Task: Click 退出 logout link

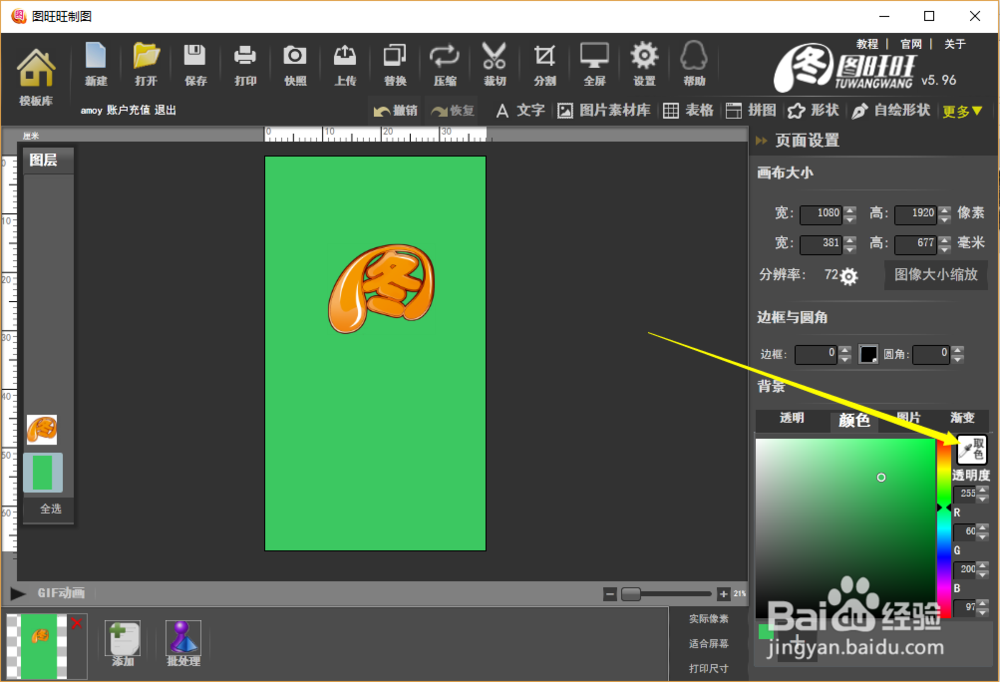Action: pos(165,110)
